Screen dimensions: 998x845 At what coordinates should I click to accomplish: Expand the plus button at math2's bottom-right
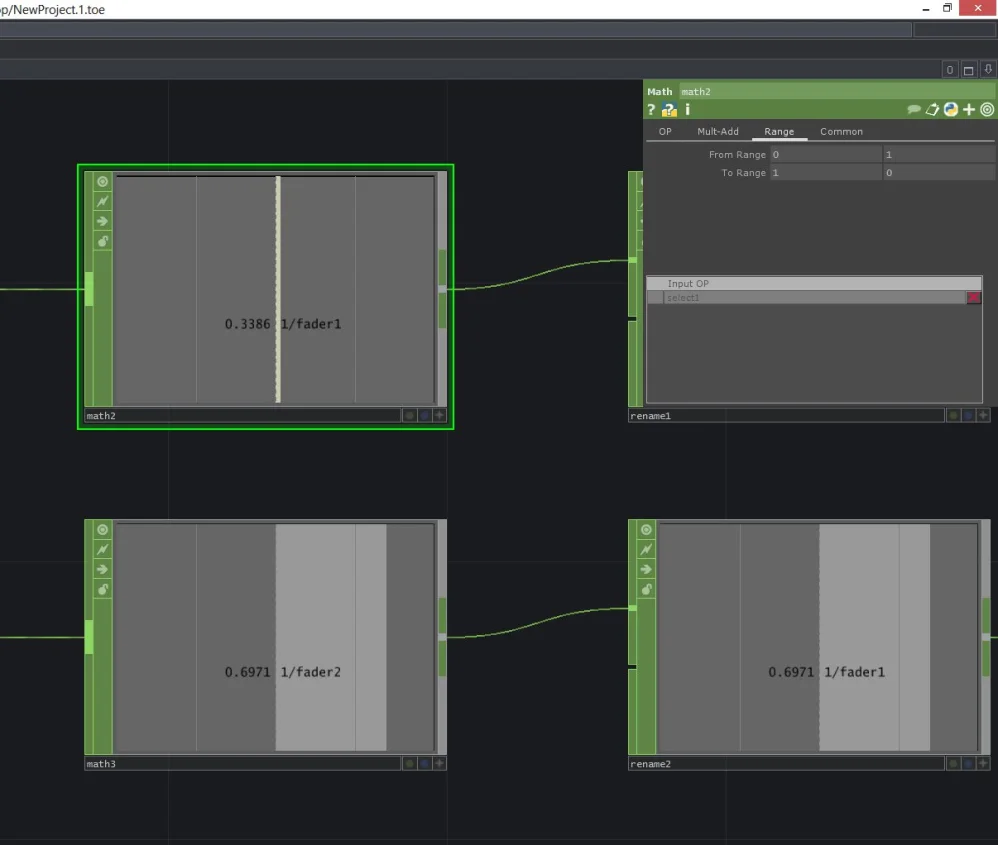click(x=439, y=416)
